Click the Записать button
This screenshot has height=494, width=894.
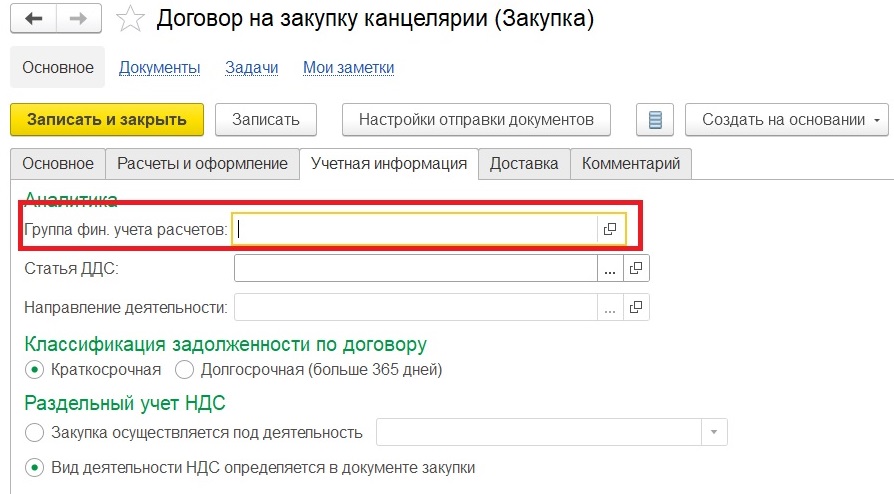[x=266, y=120]
